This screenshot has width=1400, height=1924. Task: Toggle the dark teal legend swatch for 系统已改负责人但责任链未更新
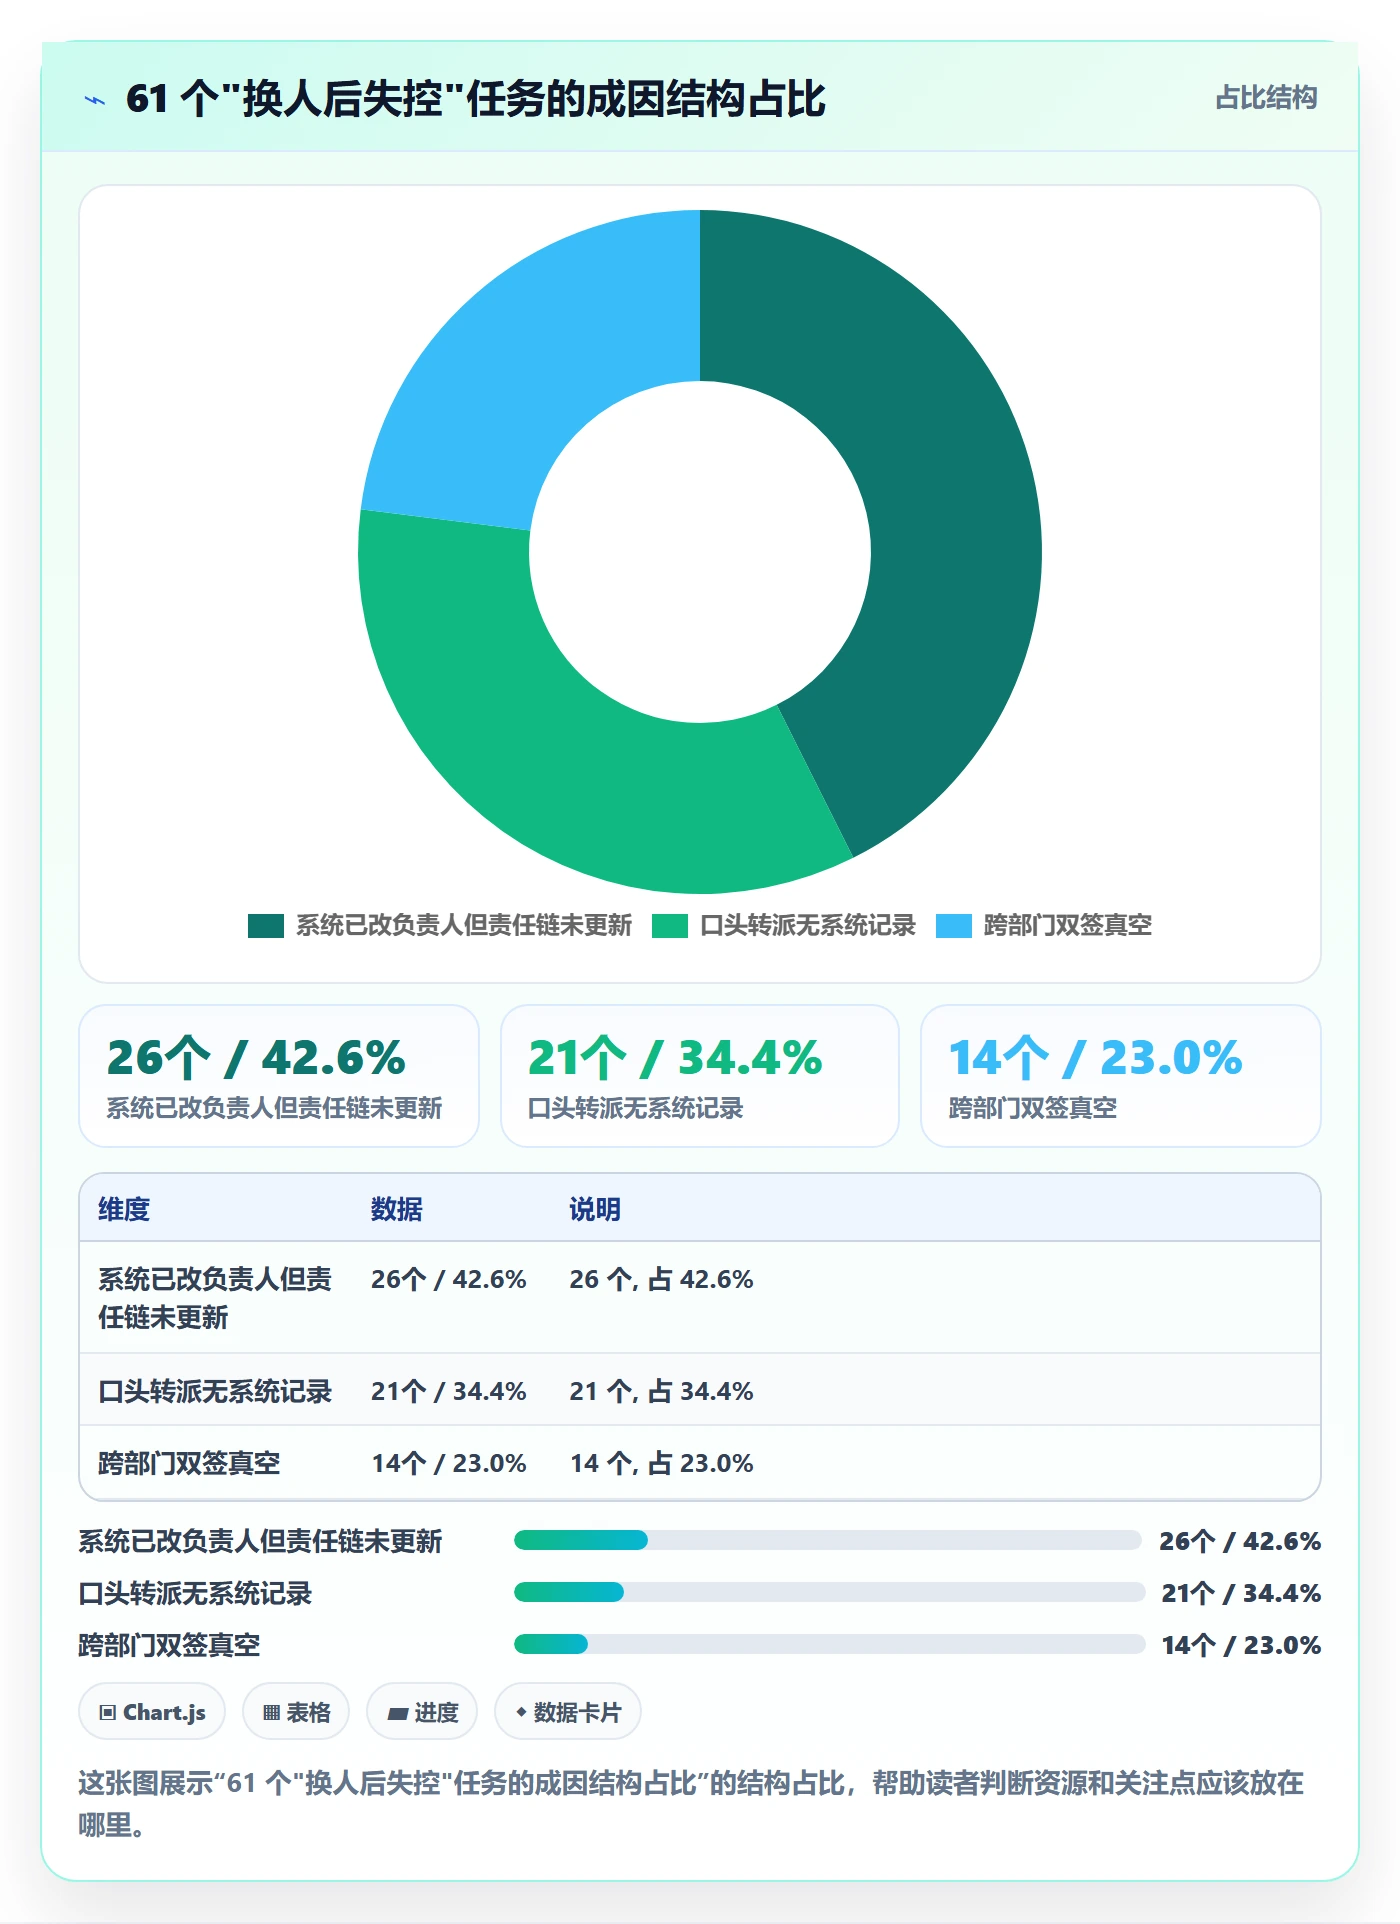[x=266, y=926]
